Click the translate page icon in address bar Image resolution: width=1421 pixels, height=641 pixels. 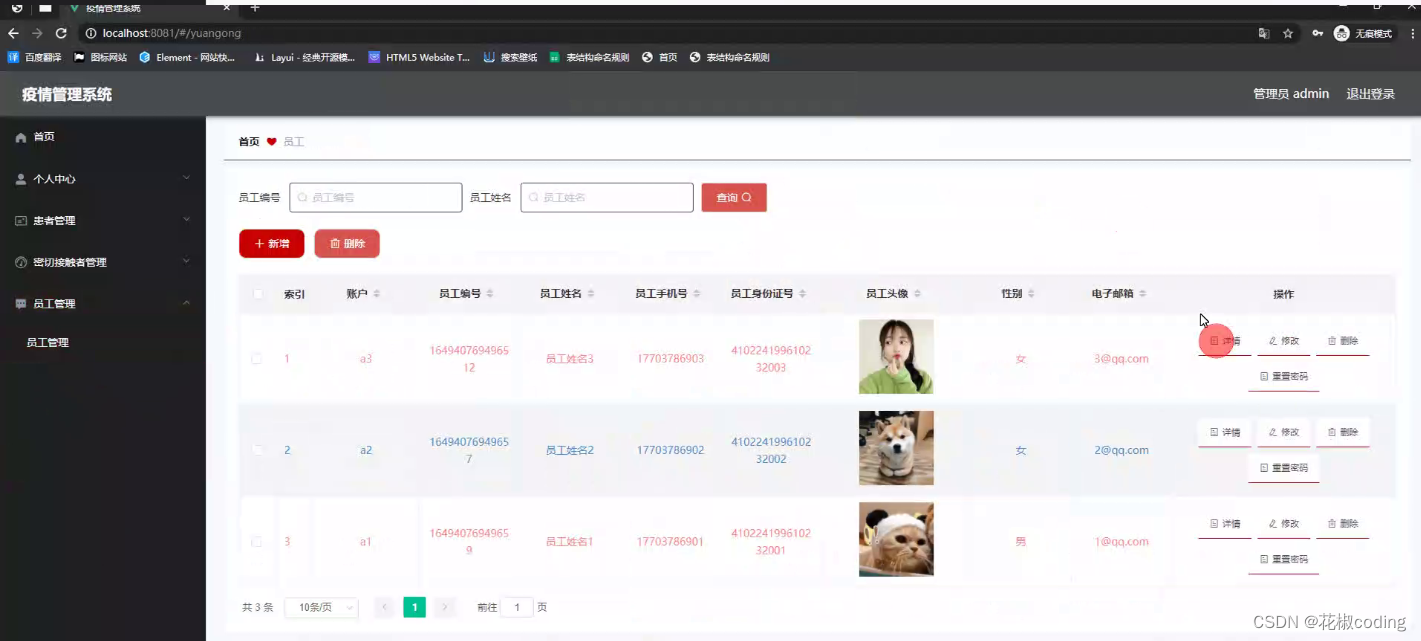1264,33
